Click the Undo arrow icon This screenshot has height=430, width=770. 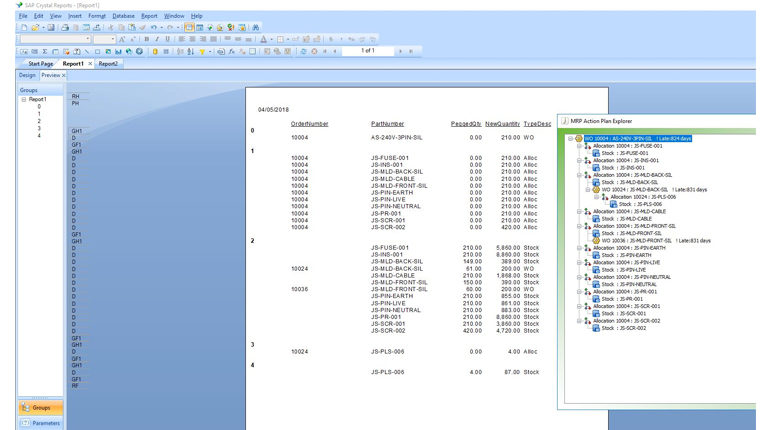(x=154, y=27)
